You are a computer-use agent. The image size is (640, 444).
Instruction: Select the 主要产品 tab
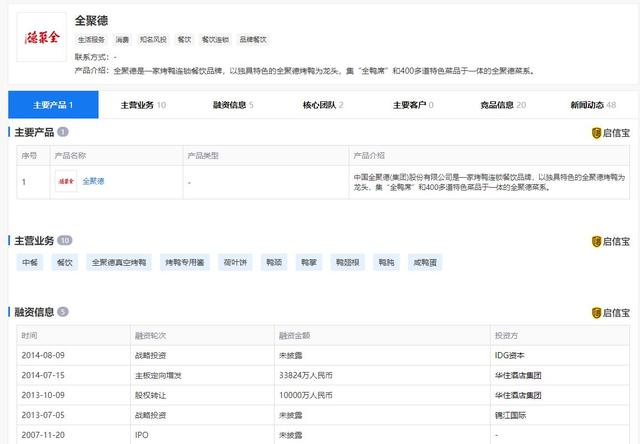(x=53, y=105)
